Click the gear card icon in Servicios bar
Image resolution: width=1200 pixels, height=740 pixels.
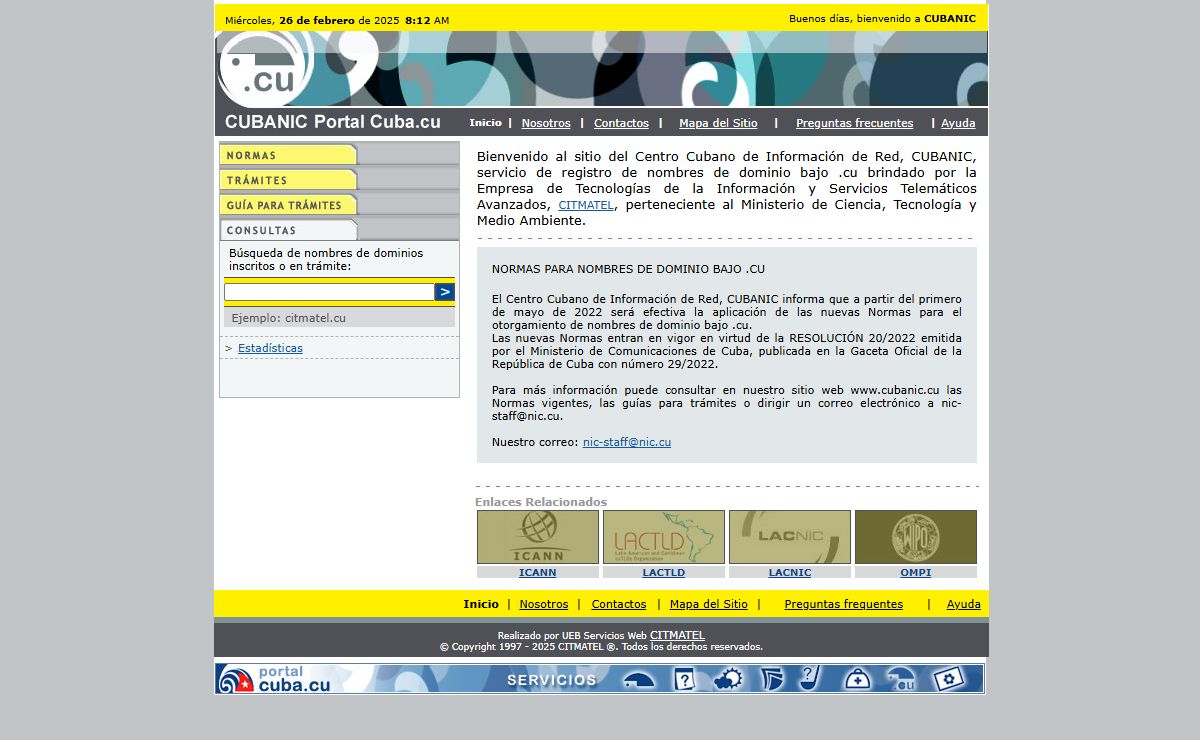948,680
